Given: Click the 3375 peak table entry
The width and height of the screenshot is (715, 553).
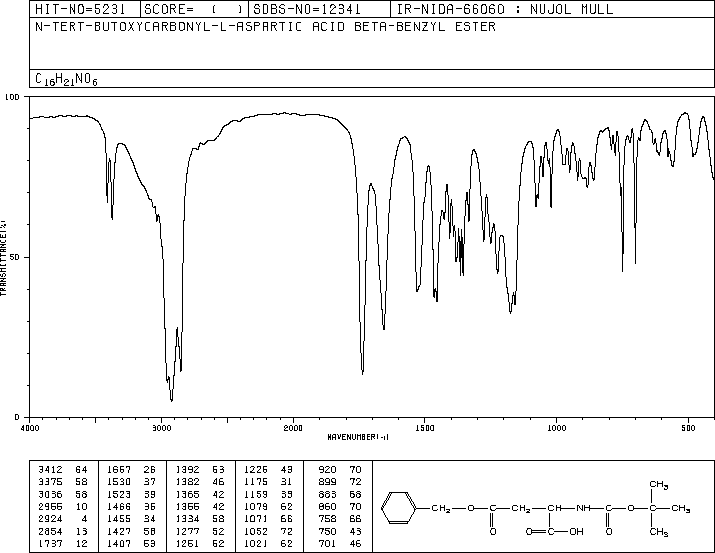Looking at the screenshot, I should [63, 481].
